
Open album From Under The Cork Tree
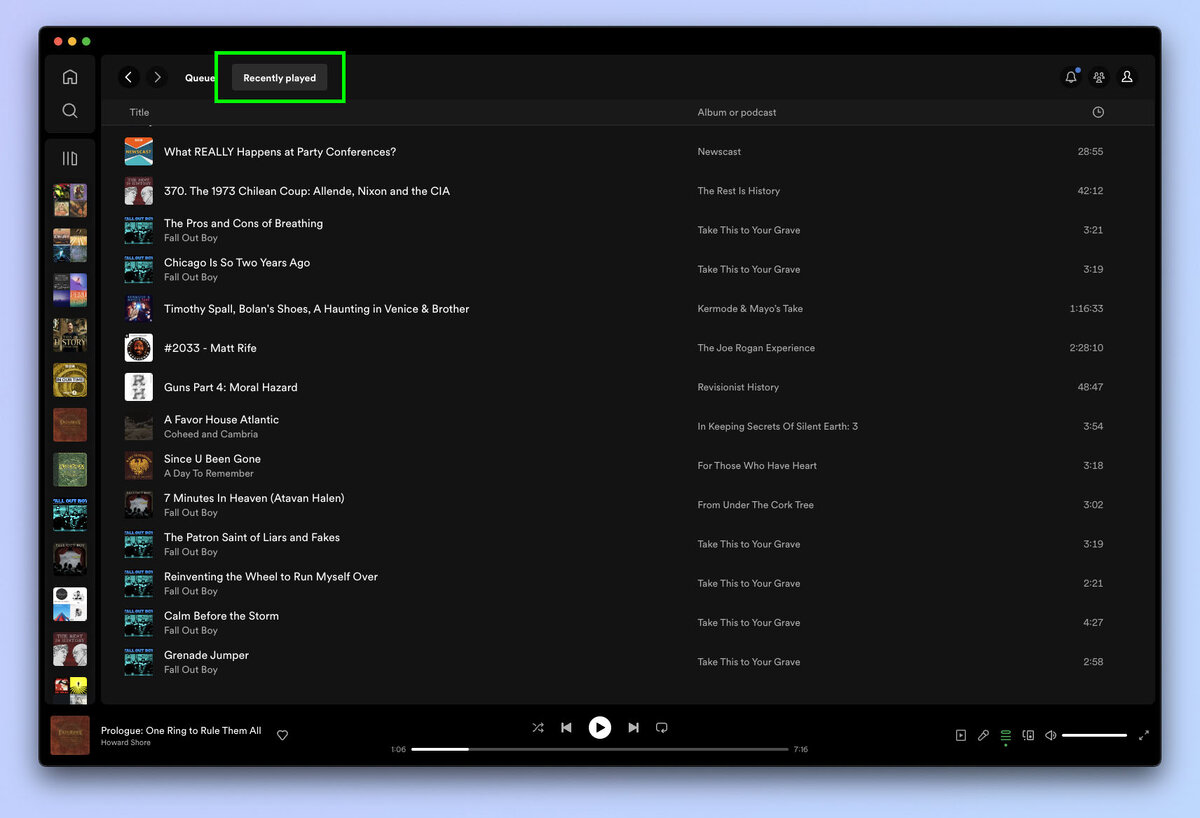[x=755, y=505]
